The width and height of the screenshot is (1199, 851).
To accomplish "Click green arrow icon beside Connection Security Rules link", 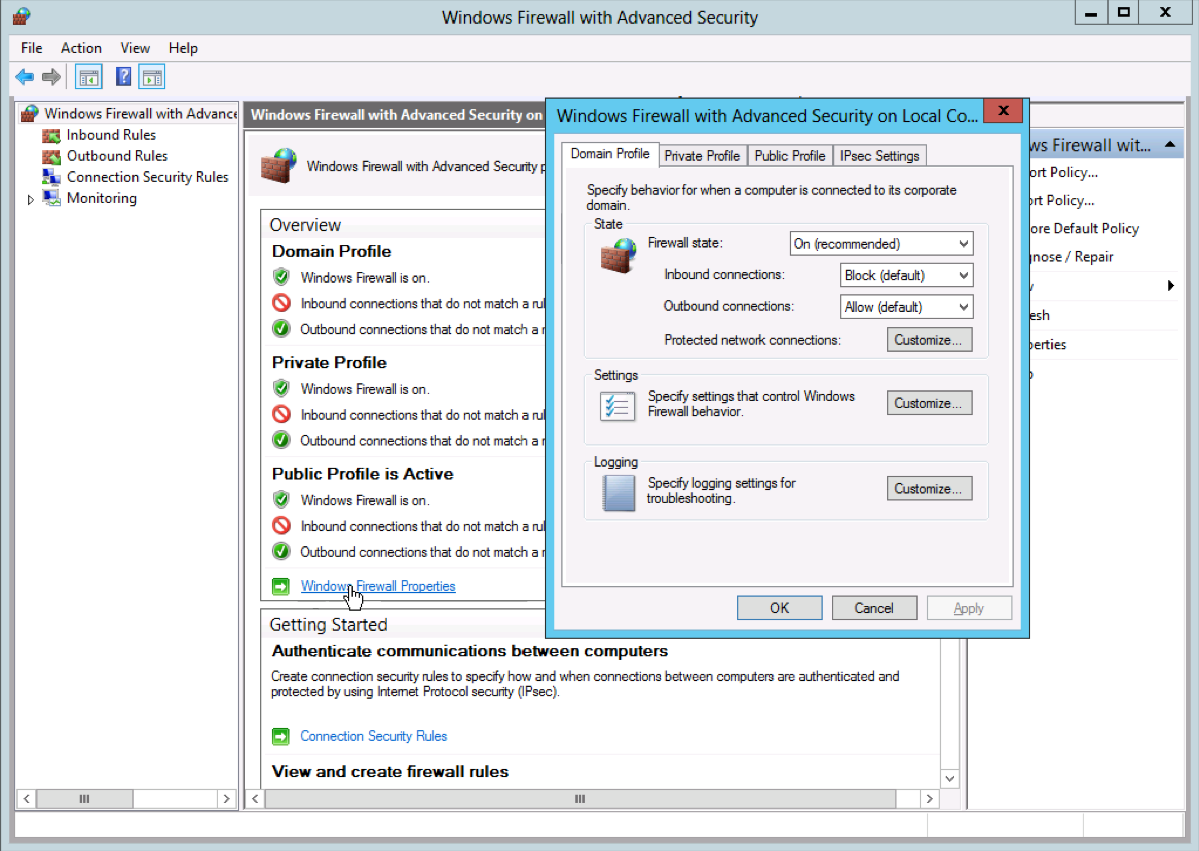I will click(281, 736).
